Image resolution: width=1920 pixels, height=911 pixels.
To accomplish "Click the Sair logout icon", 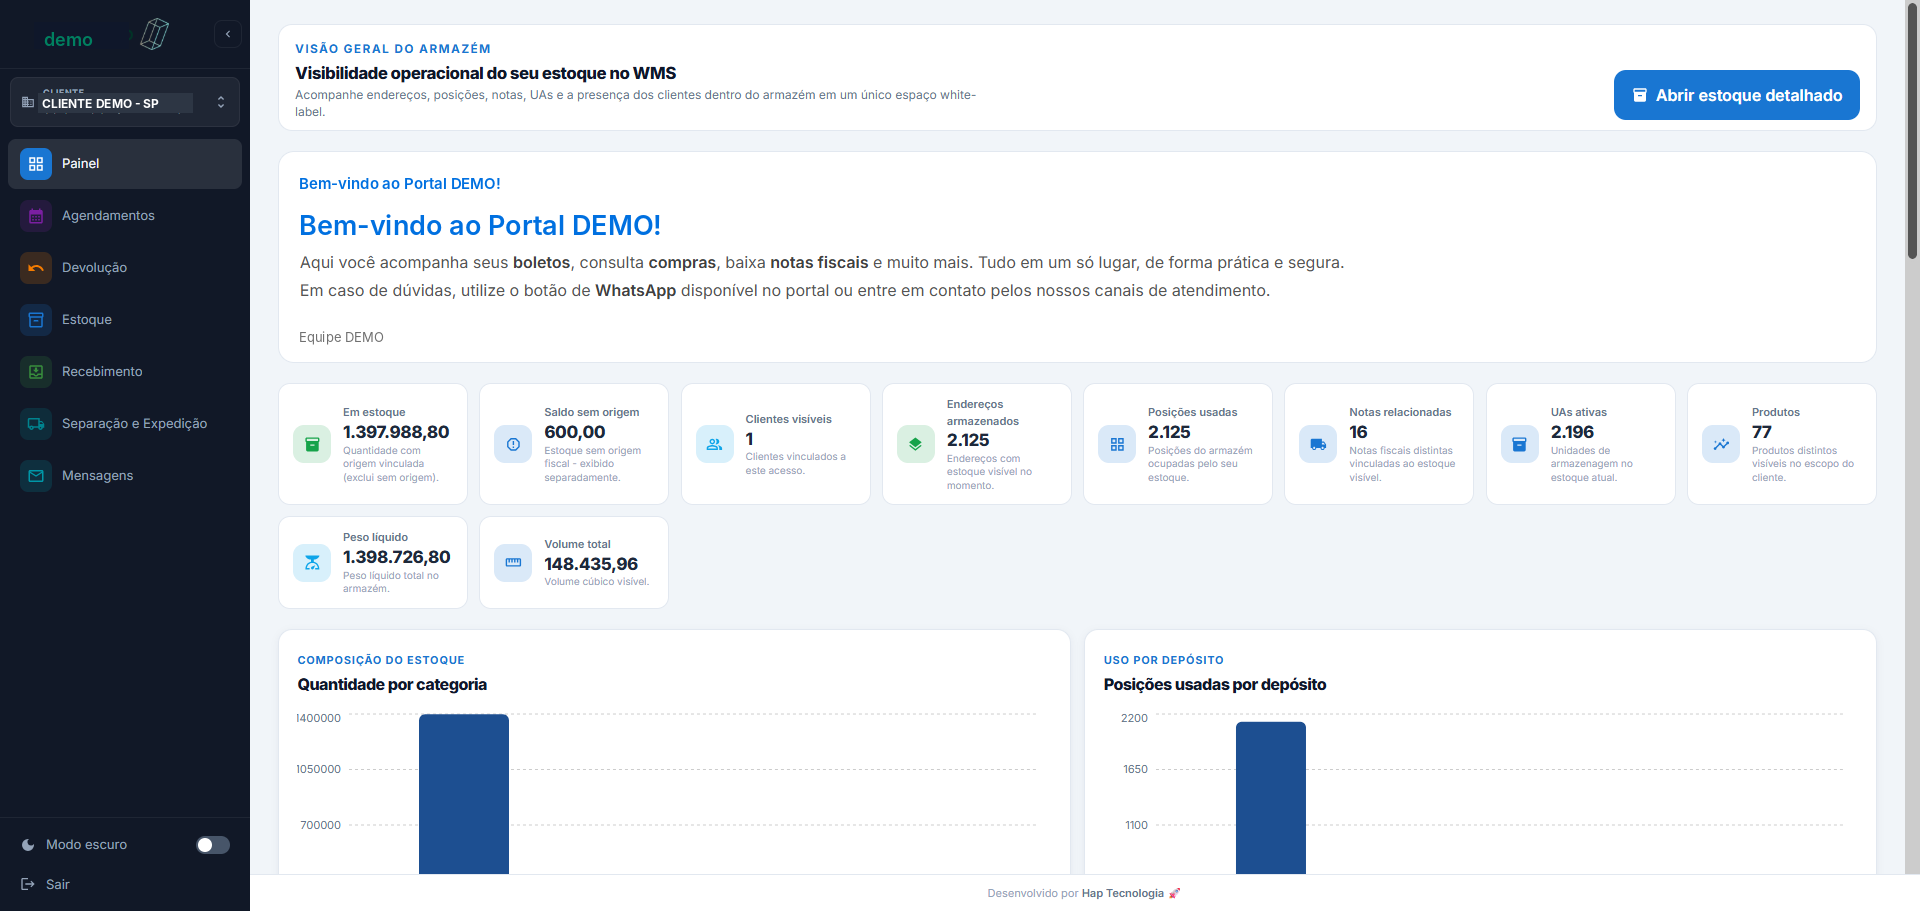I will [28, 884].
